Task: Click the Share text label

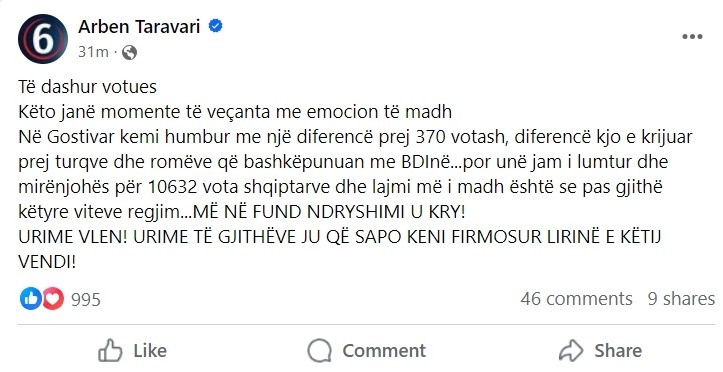Action: coord(618,351)
